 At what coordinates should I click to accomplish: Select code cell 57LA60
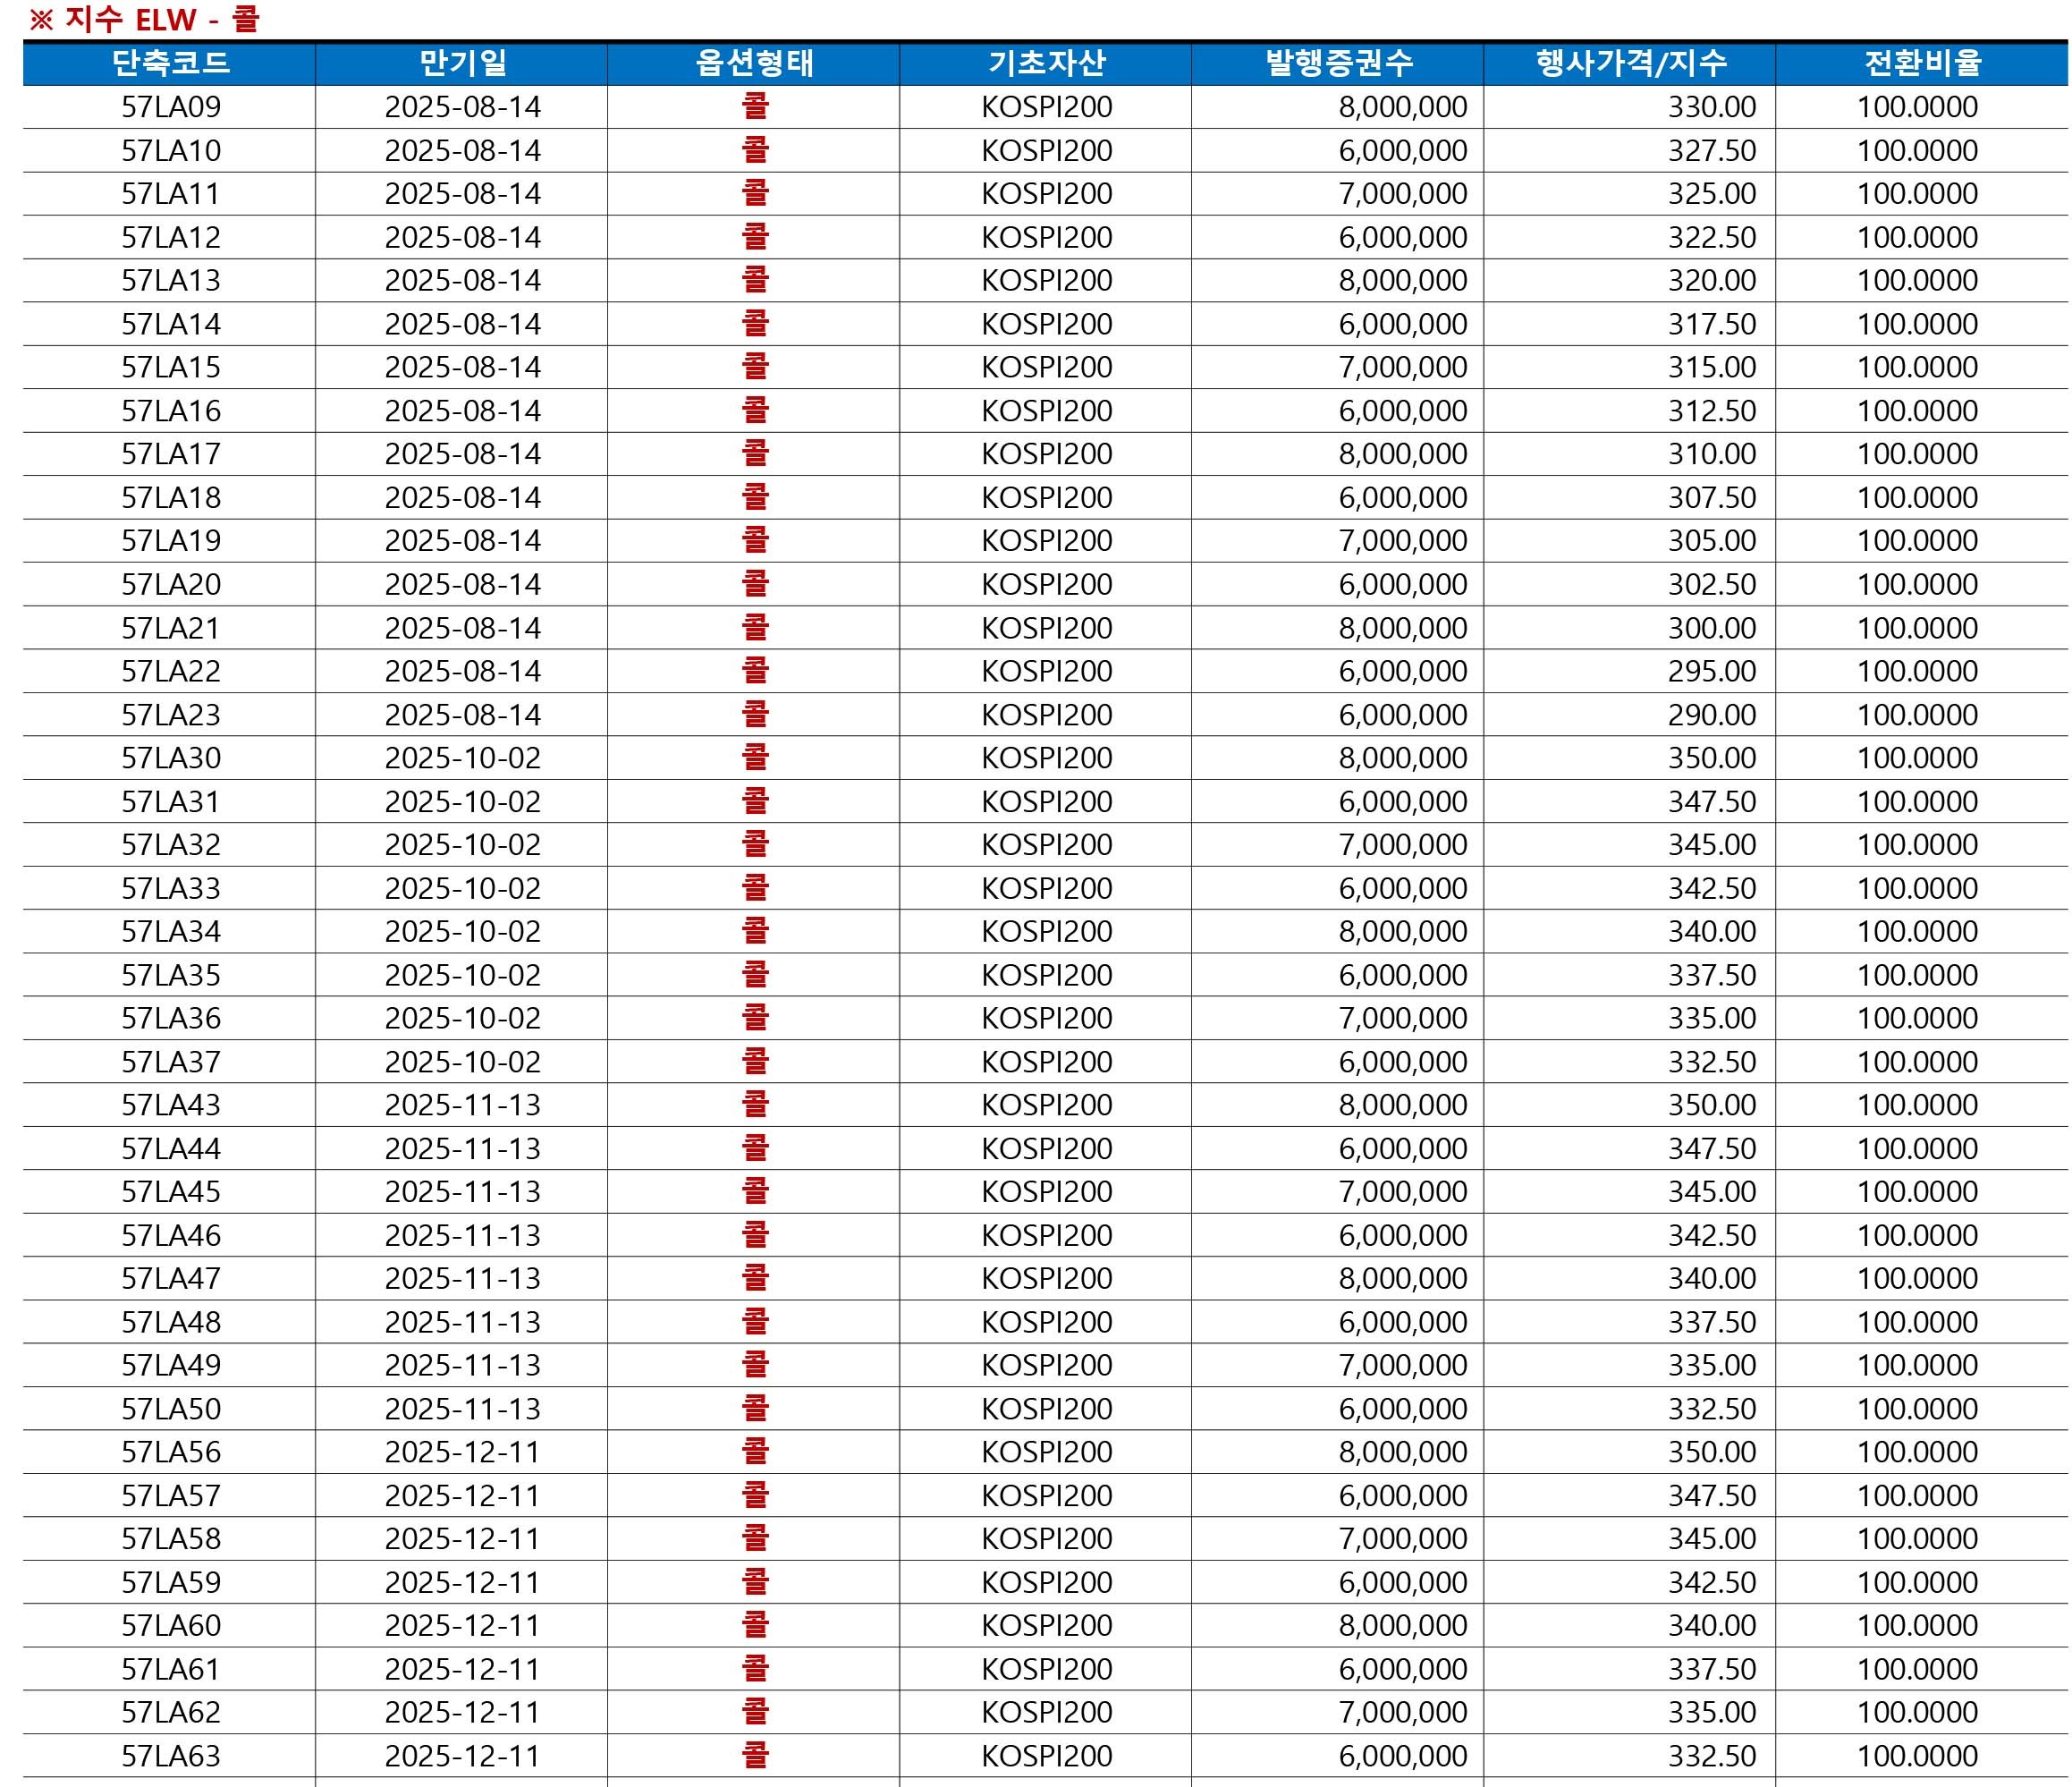pos(171,1627)
